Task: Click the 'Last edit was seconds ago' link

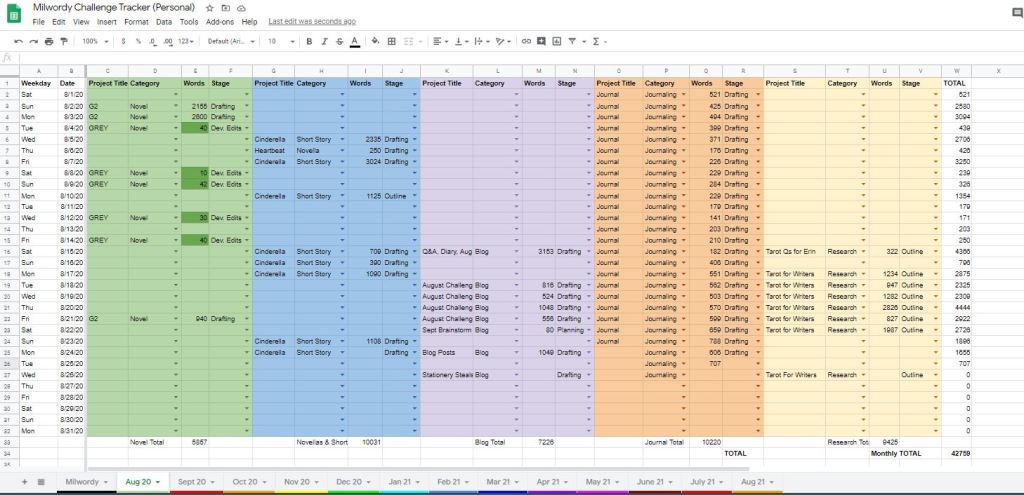Action: (x=312, y=21)
